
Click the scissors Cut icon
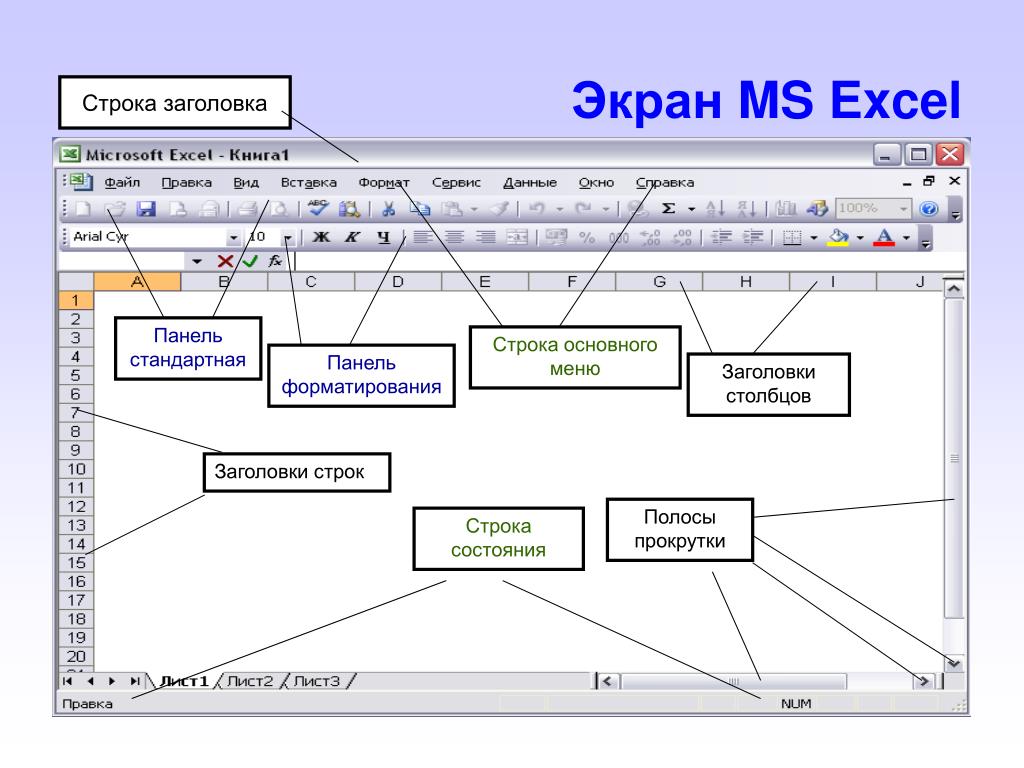point(389,209)
